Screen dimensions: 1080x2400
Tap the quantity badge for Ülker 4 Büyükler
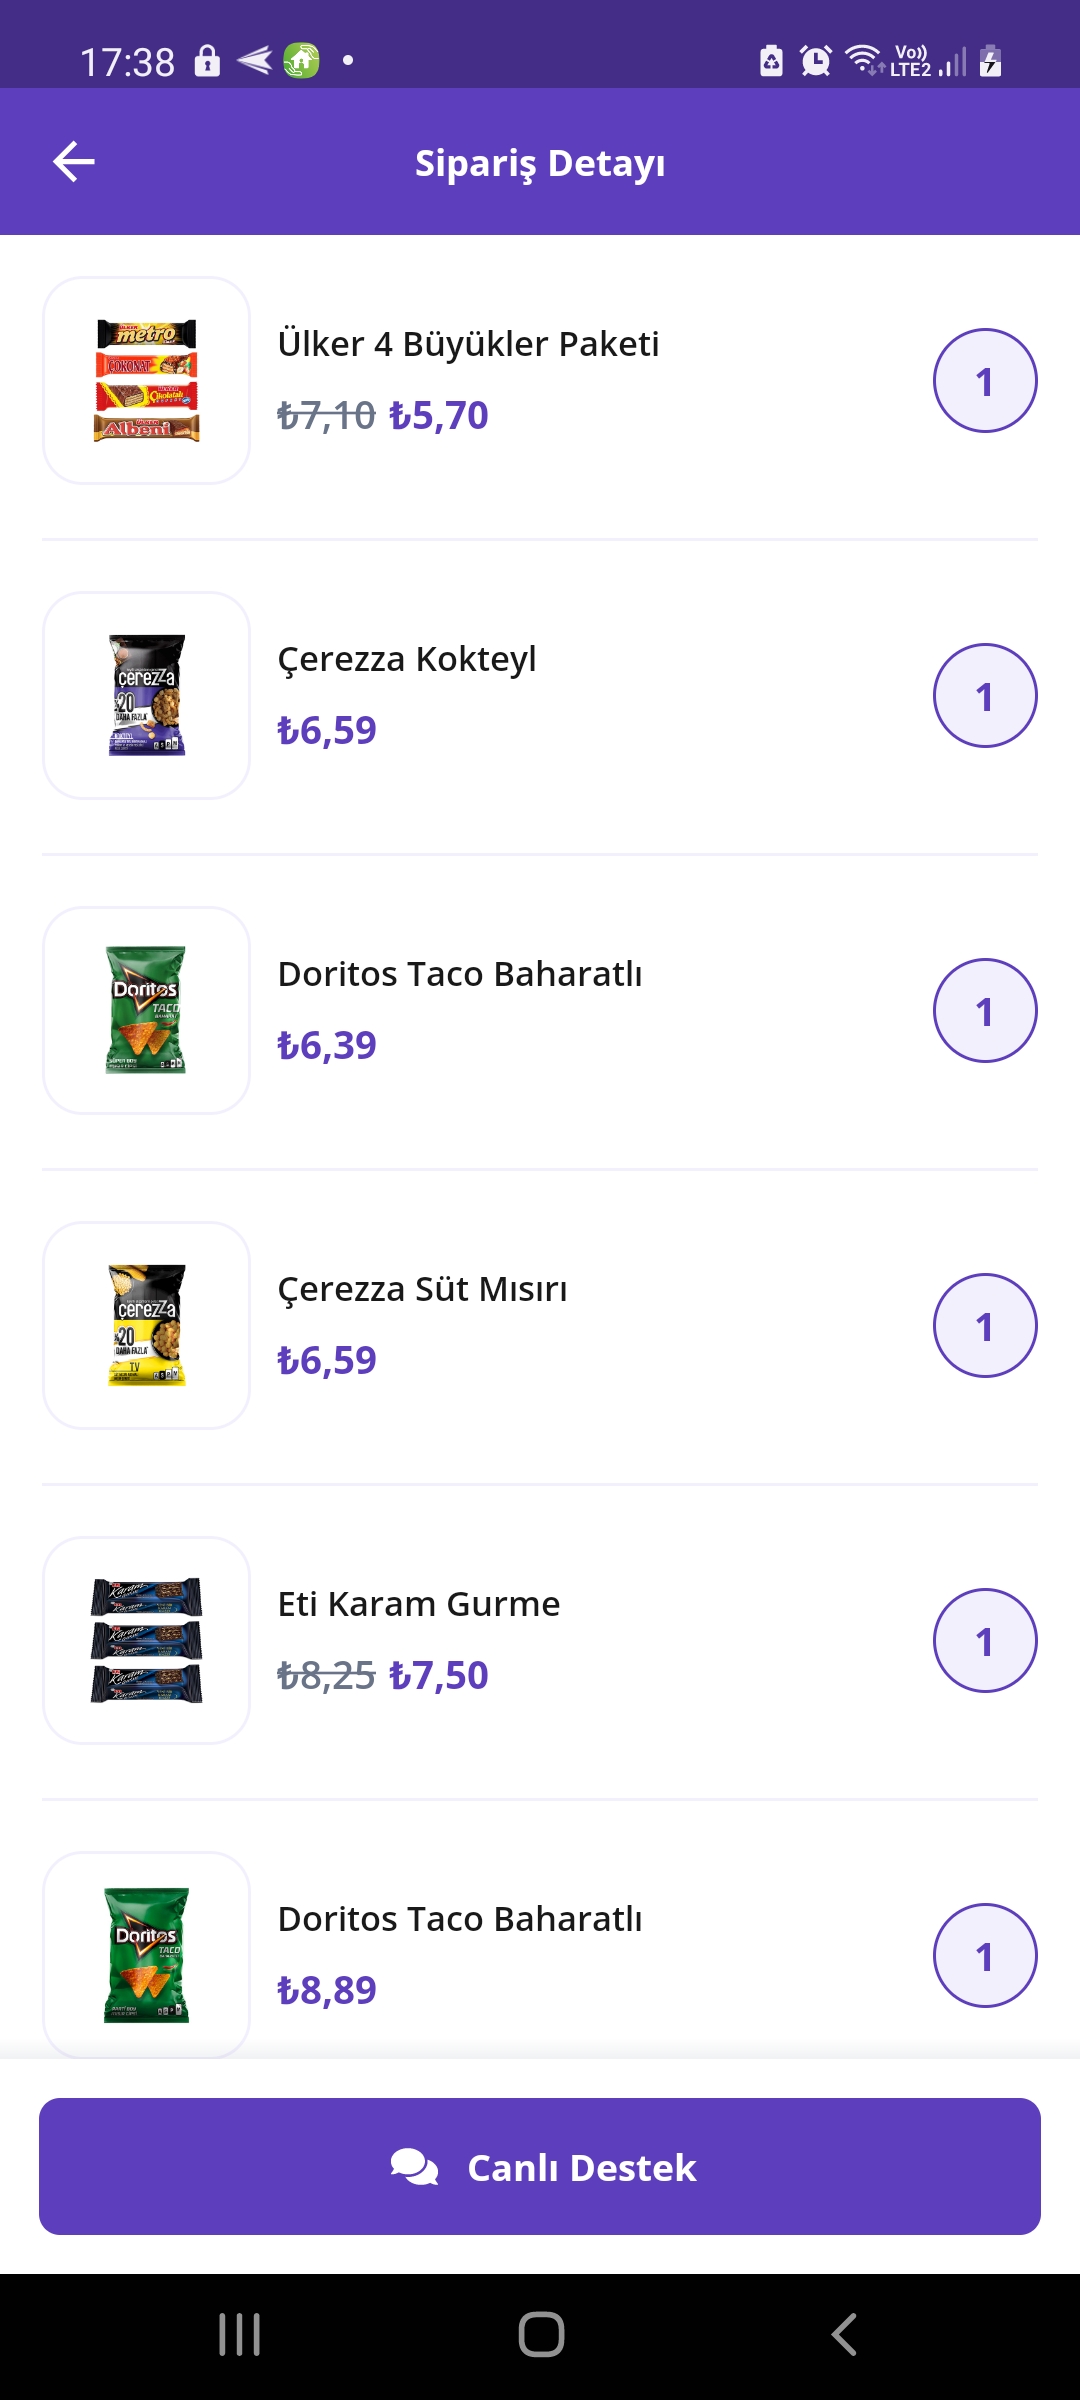click(x=985, y=381)
